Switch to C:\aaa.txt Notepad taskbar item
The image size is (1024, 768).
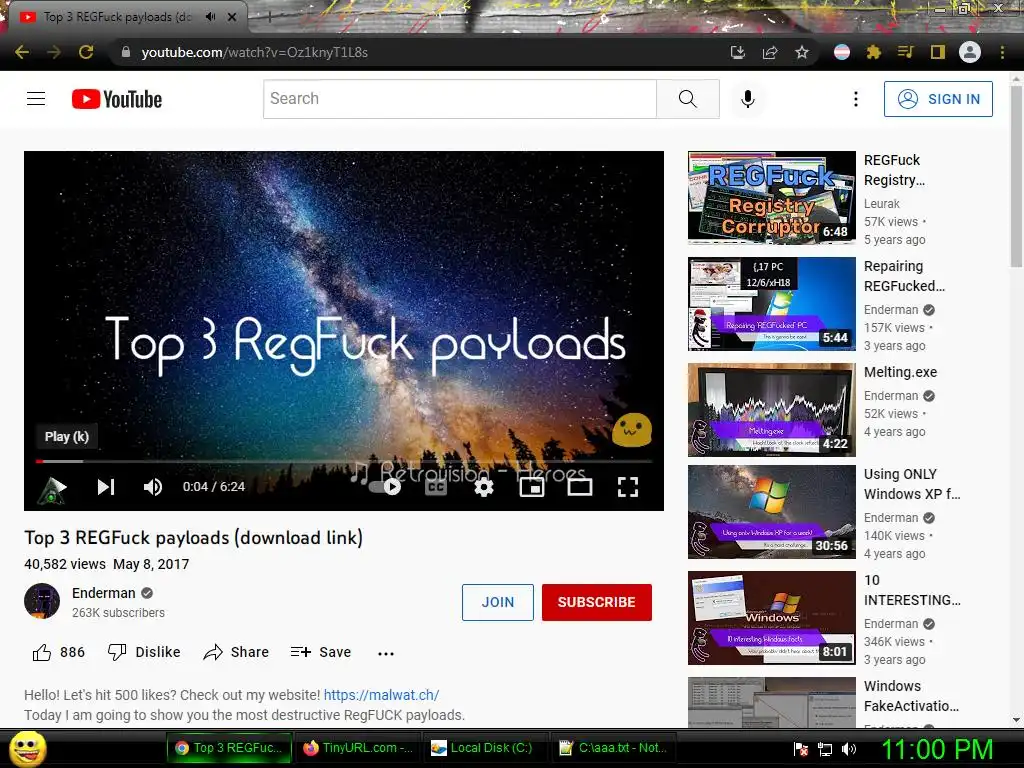[x=614, y=748]
